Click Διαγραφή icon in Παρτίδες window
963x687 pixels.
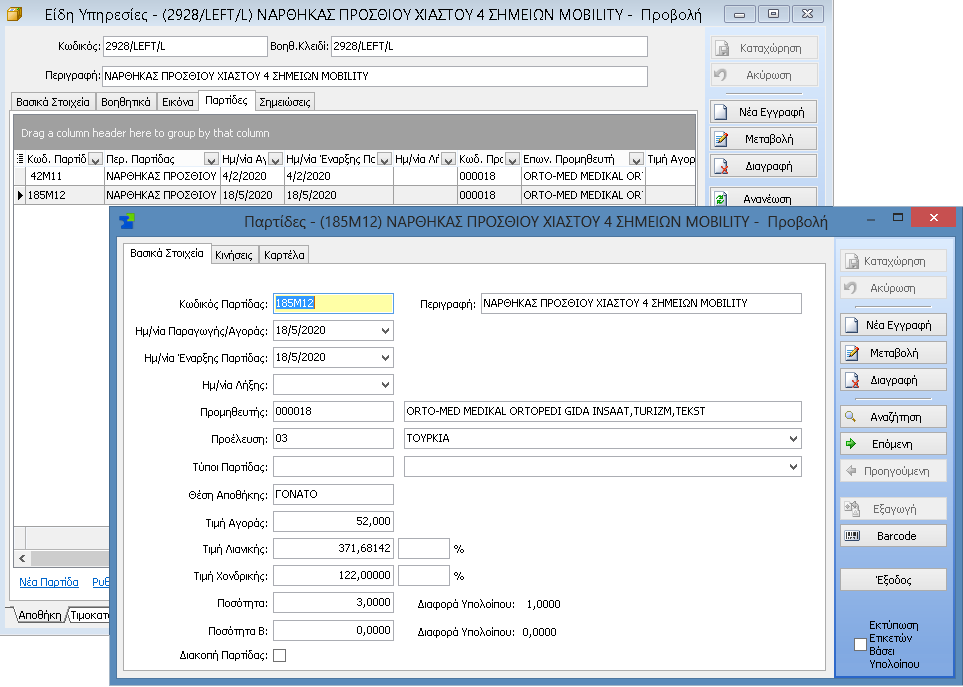pyautogui.click(x=852, y=380)
